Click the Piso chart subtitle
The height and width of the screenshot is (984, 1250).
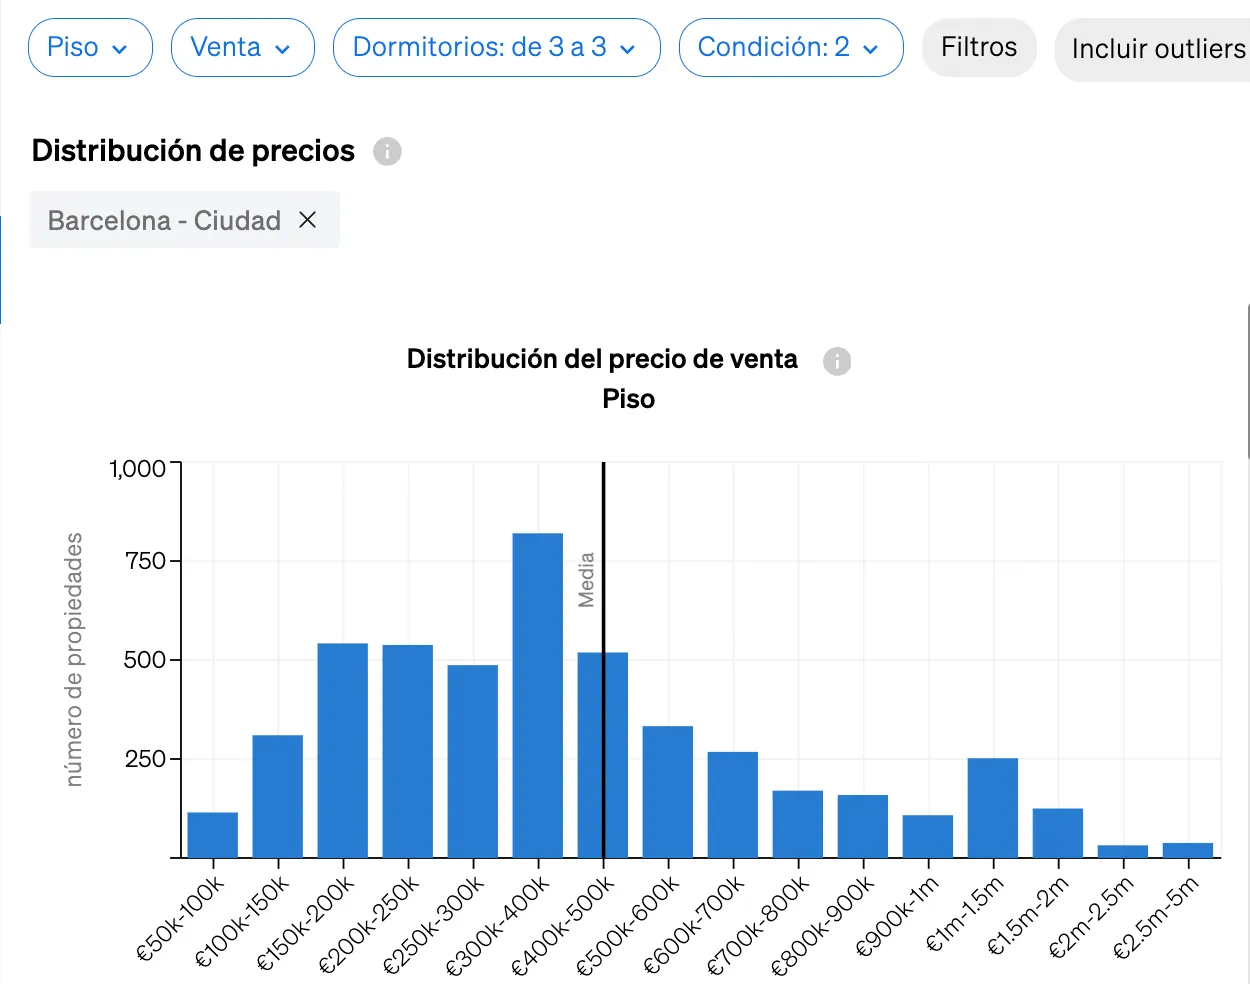[628, 399]
